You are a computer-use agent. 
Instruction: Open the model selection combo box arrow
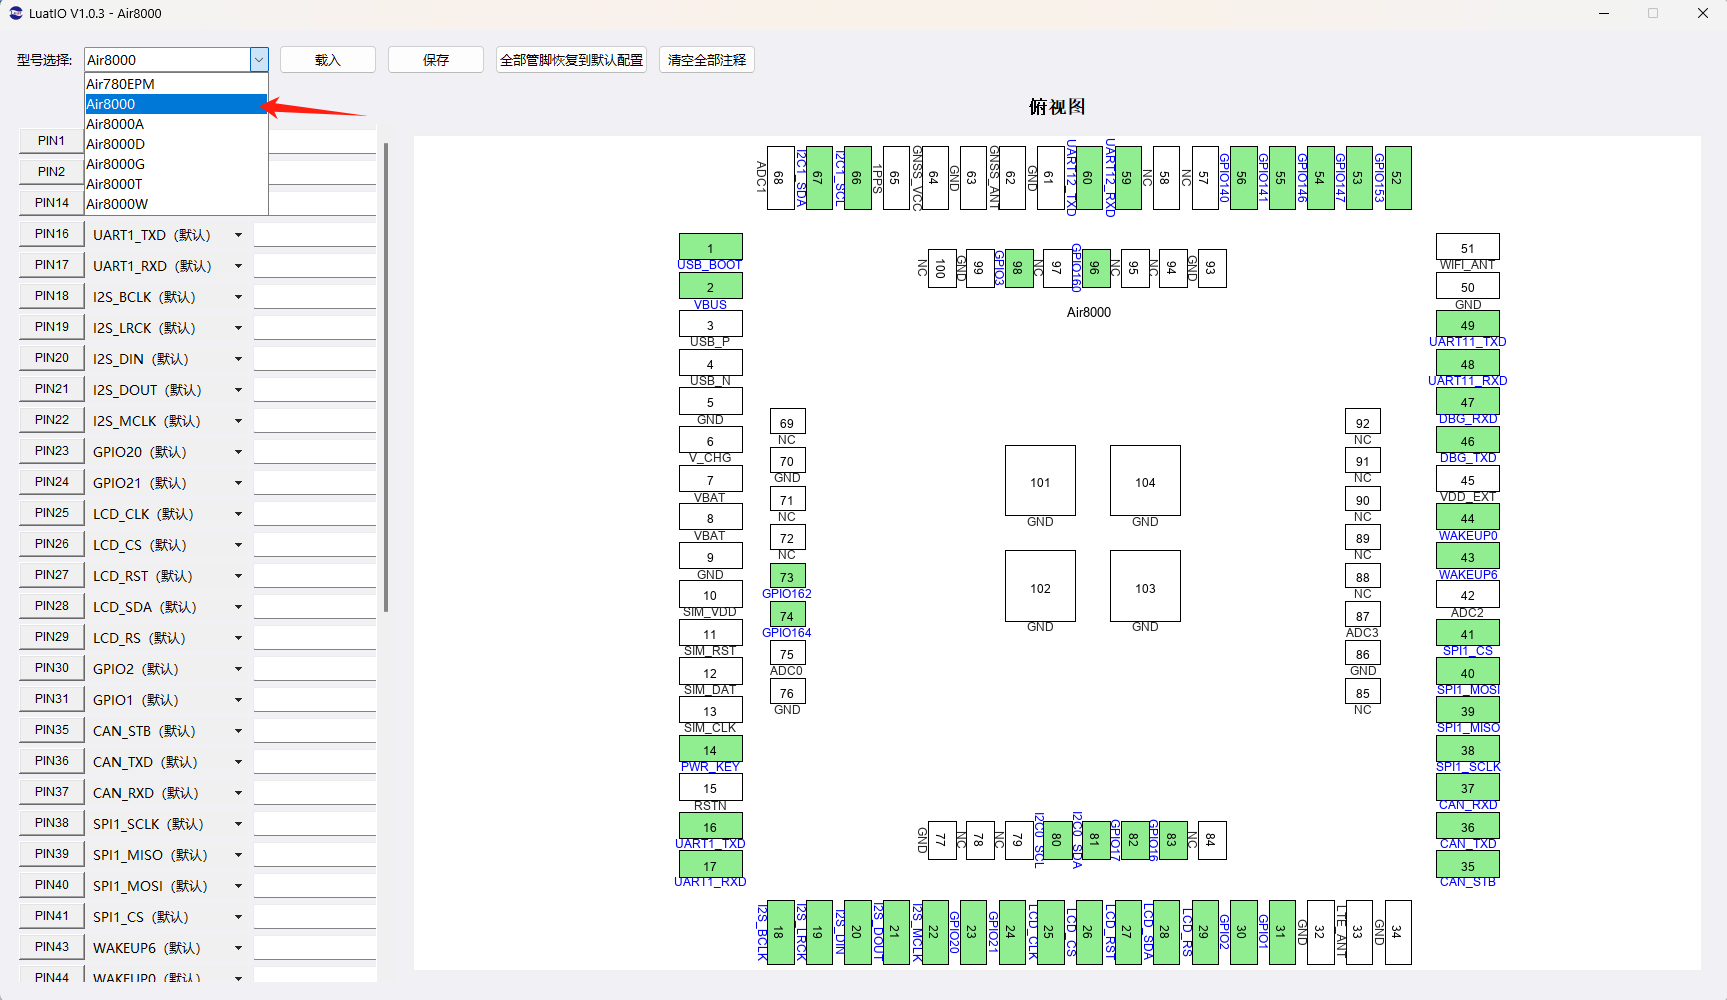point(259,60)
